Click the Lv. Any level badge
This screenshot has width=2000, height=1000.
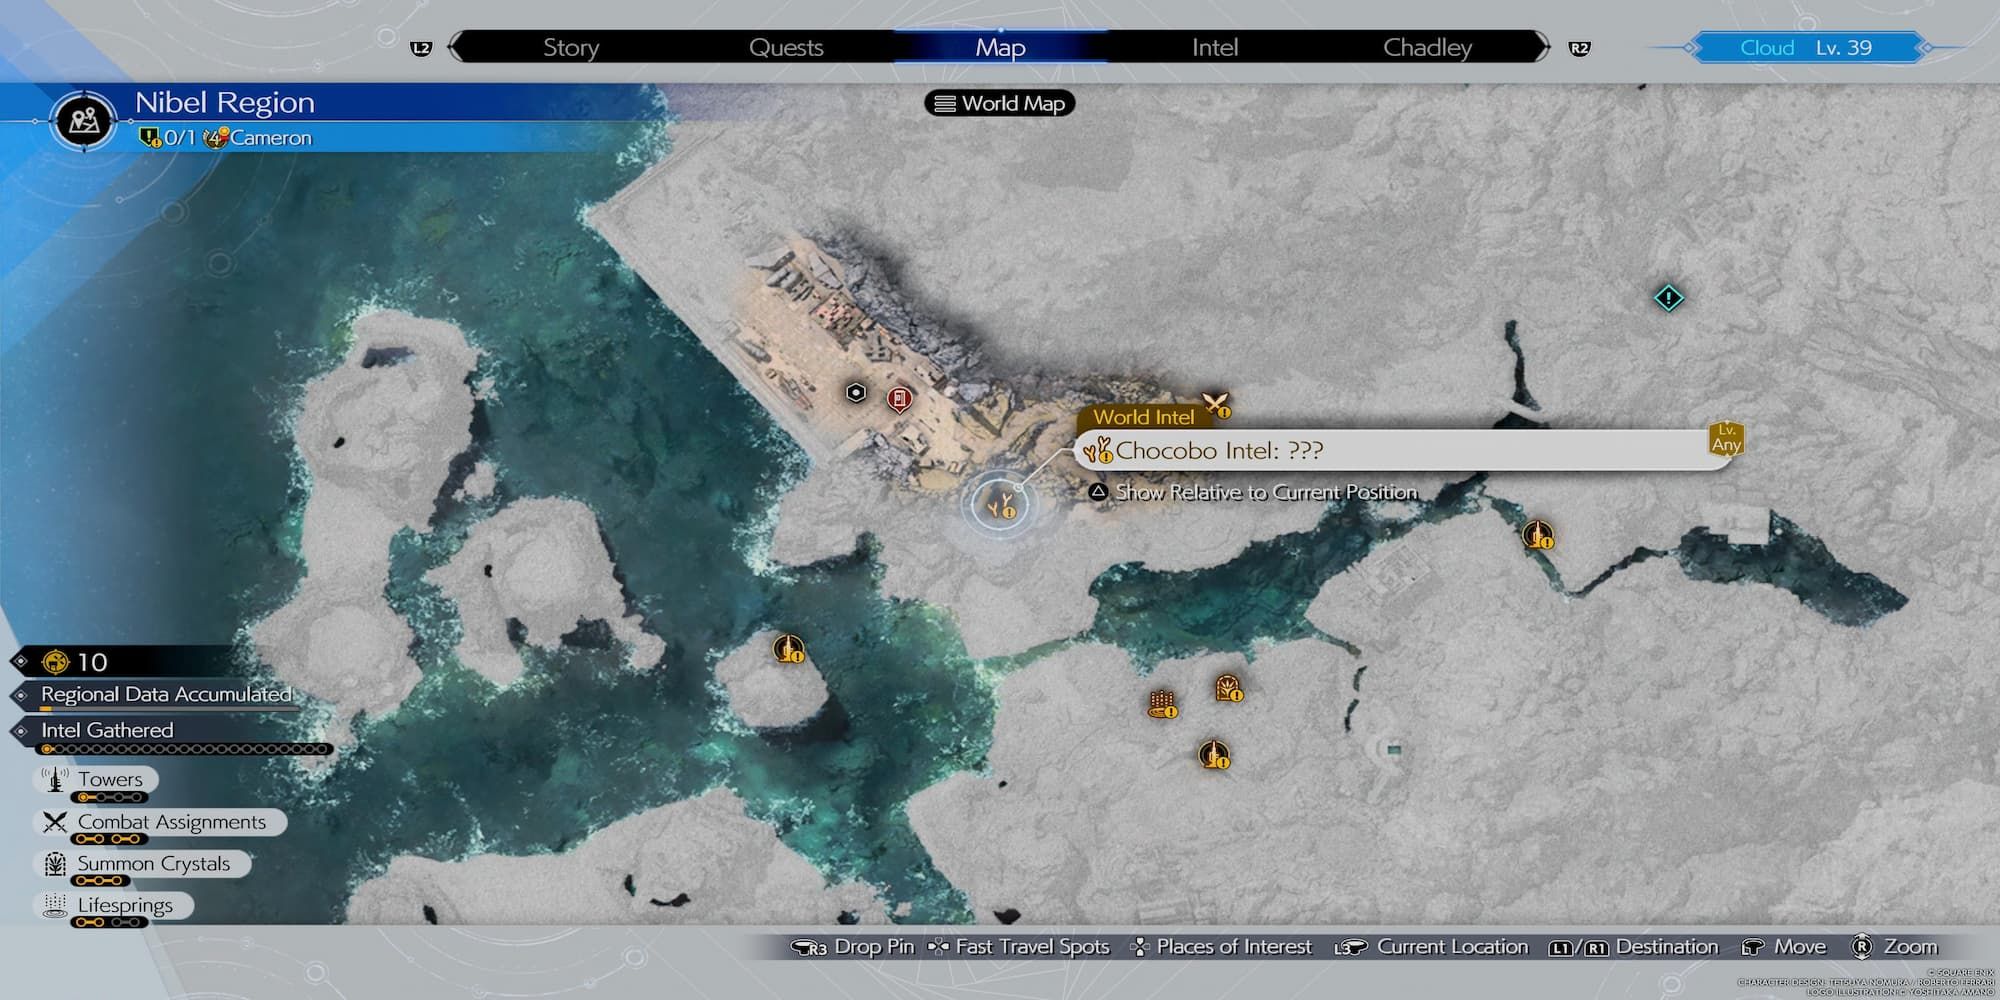(1726, 439)
